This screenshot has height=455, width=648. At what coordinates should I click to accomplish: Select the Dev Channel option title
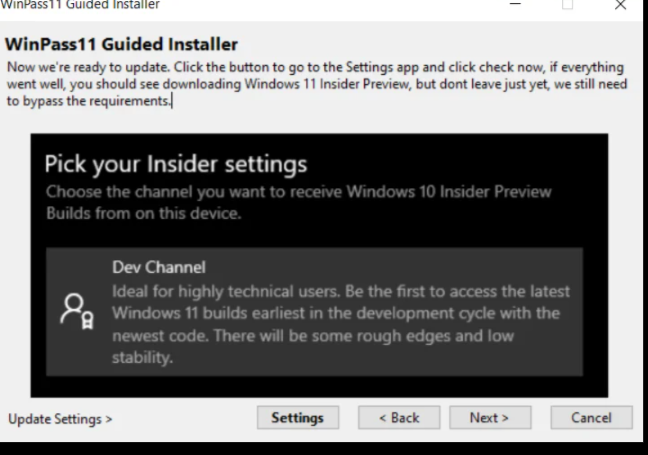click(x=159, y=267)
